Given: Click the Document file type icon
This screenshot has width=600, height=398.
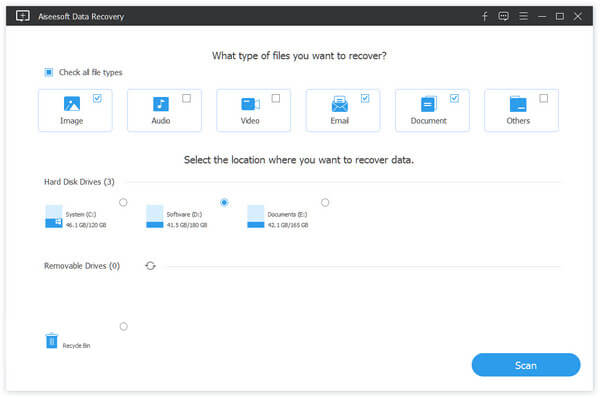Looking at the screenshot, I should [429, 104].
